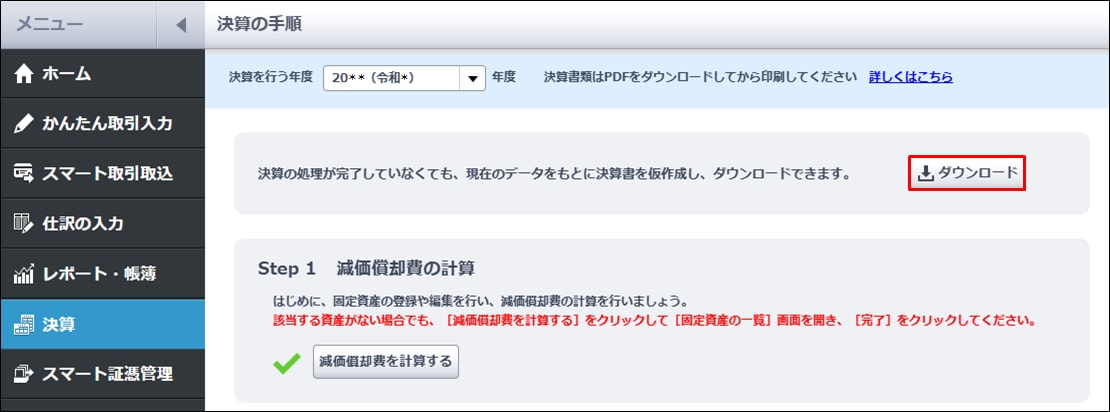Click the 仕訳の入力 ledger icon

pos(24,223)
